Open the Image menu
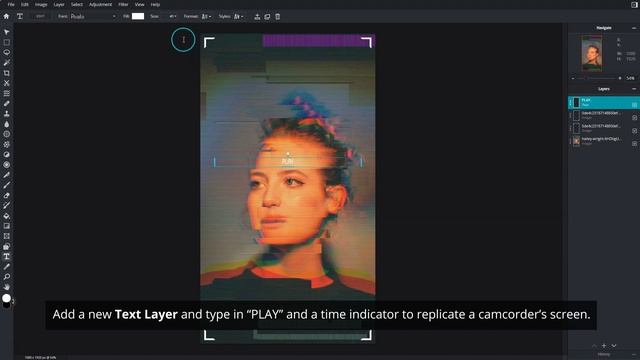The height and width of the screenshot is (360, 640). point(41,4)
